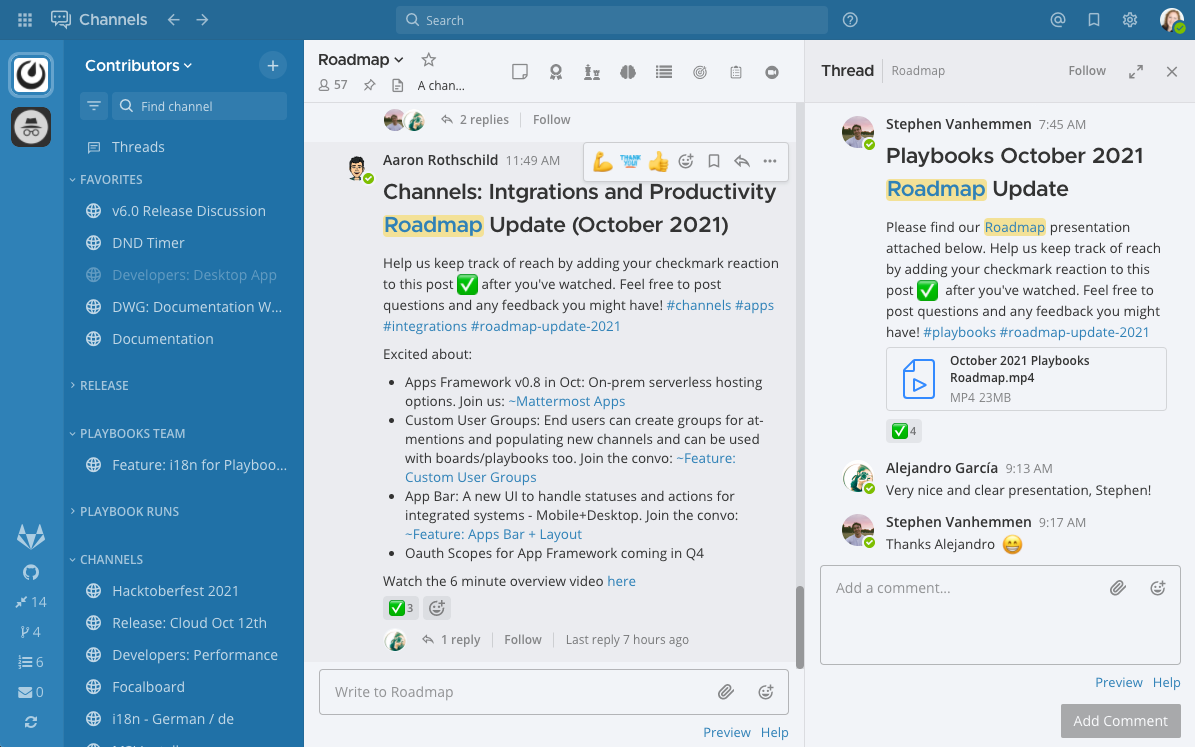The width and height of the screenshot is (1195, 747).
Task: Click the #roadmap-update-2021 hashtag link
Action: coord(546,326)
